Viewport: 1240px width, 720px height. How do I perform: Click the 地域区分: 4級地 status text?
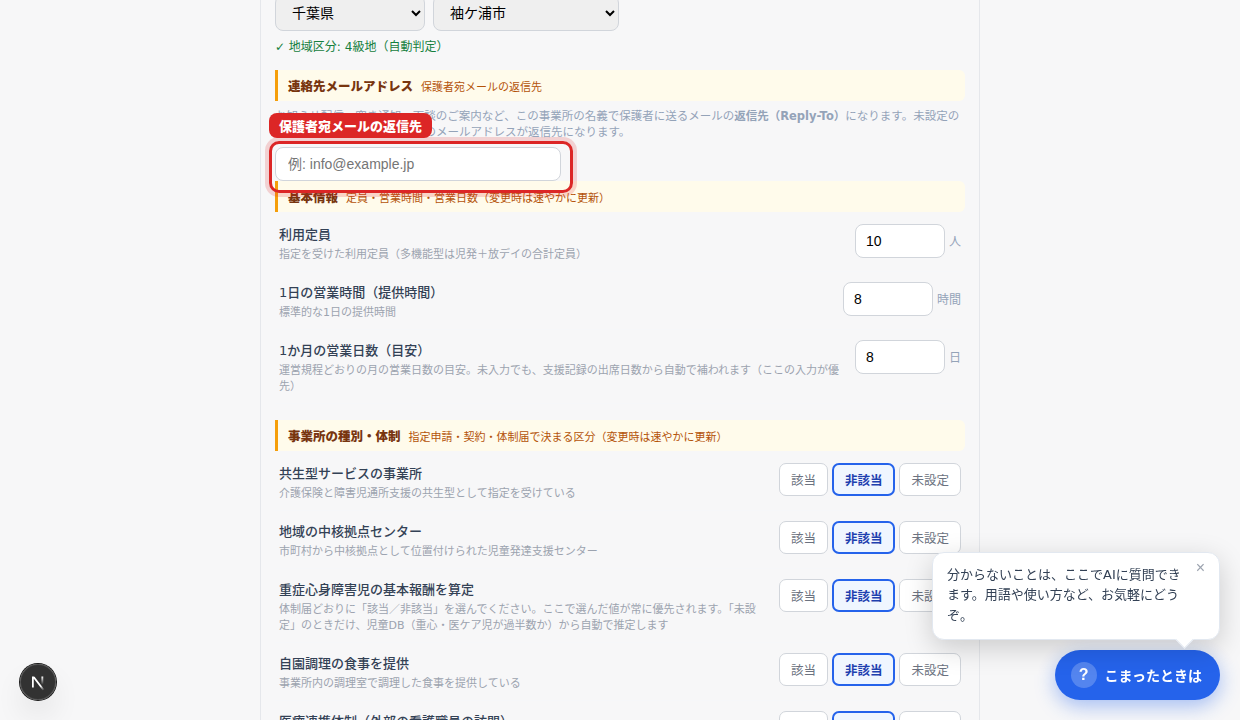[359, 46]
